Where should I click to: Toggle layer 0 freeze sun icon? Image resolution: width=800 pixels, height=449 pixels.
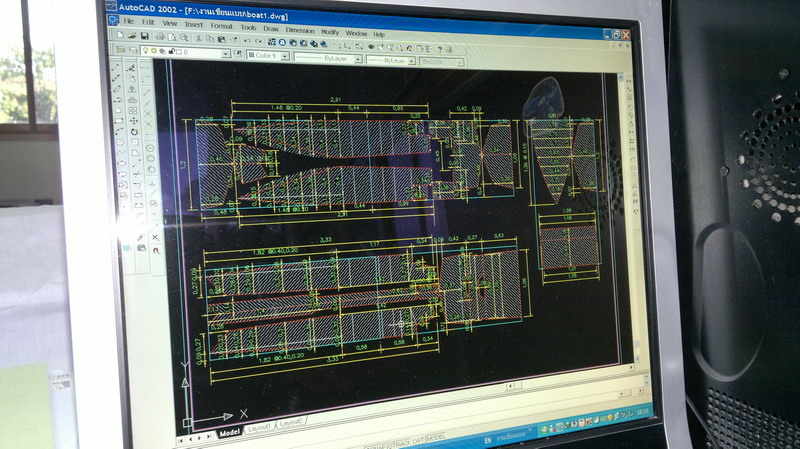tap(154, 51)
